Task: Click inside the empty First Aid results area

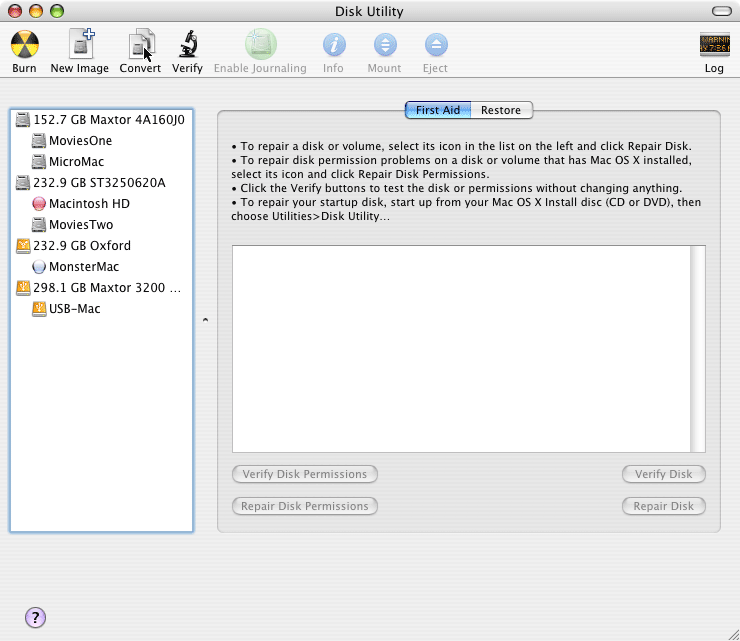Action: click(461, 349)
